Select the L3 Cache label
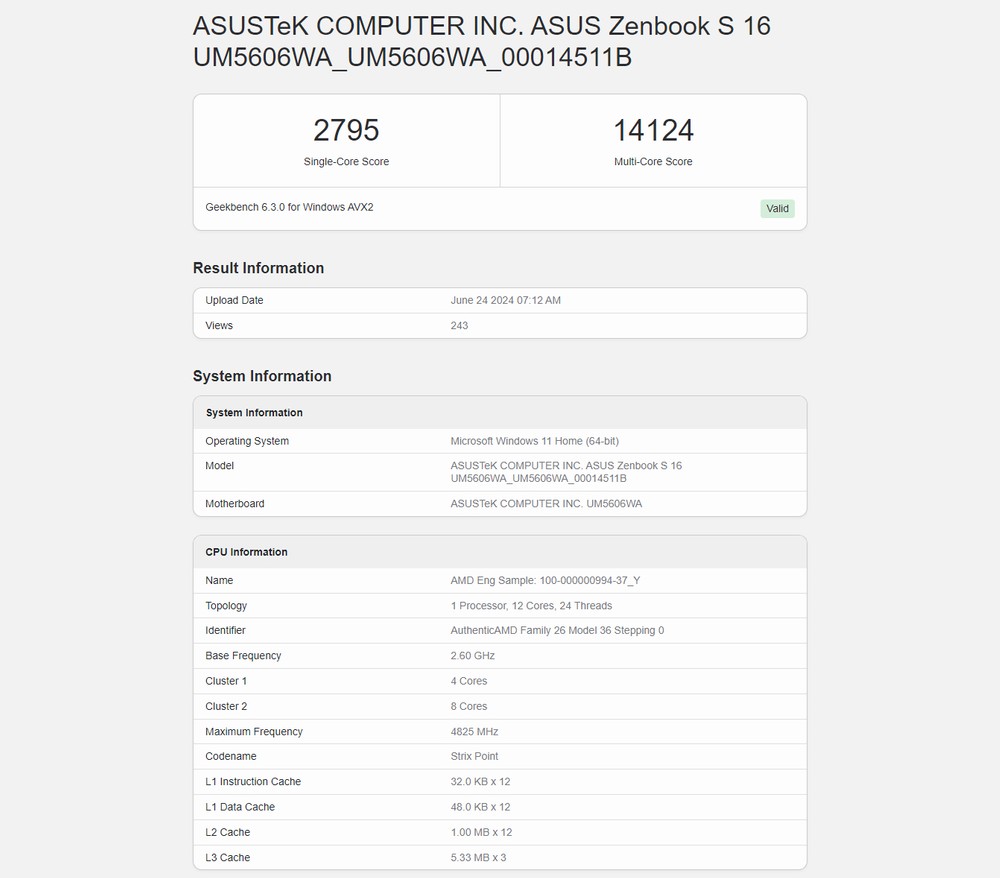Image resolution: width=1000 pixels, height=878 pixels. tap(228, 858)
